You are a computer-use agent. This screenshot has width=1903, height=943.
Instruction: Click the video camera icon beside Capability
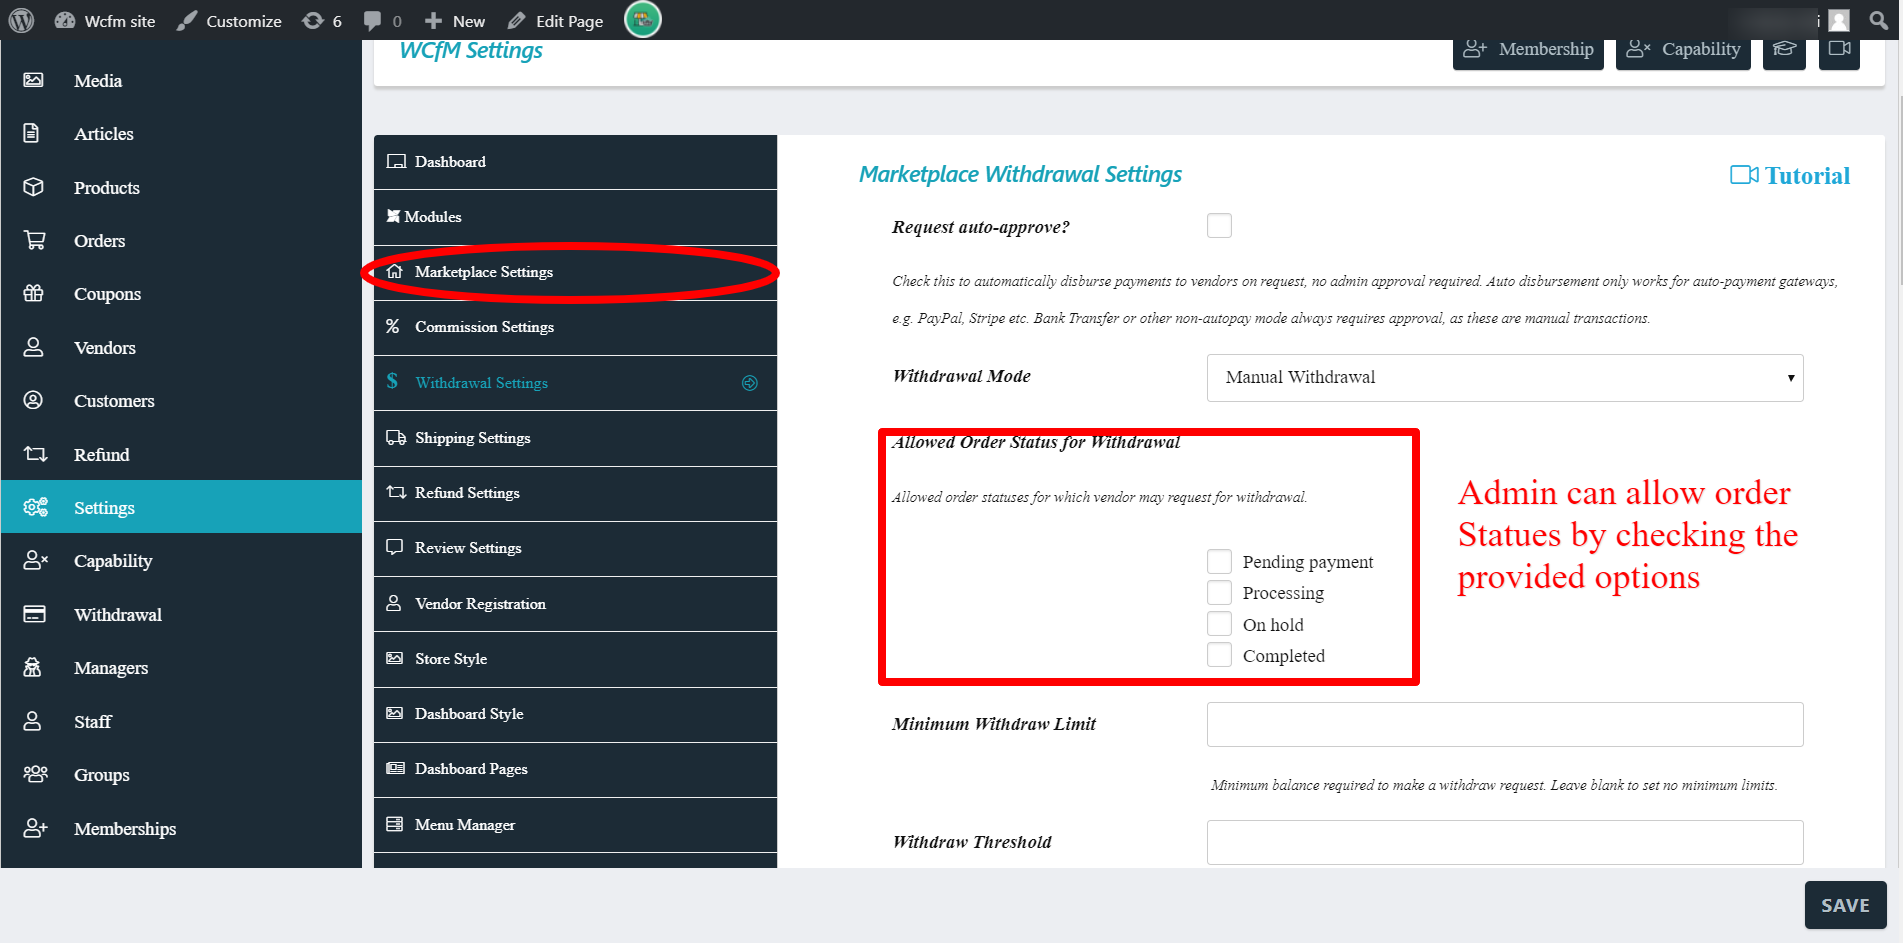(x=1839, y=49)
